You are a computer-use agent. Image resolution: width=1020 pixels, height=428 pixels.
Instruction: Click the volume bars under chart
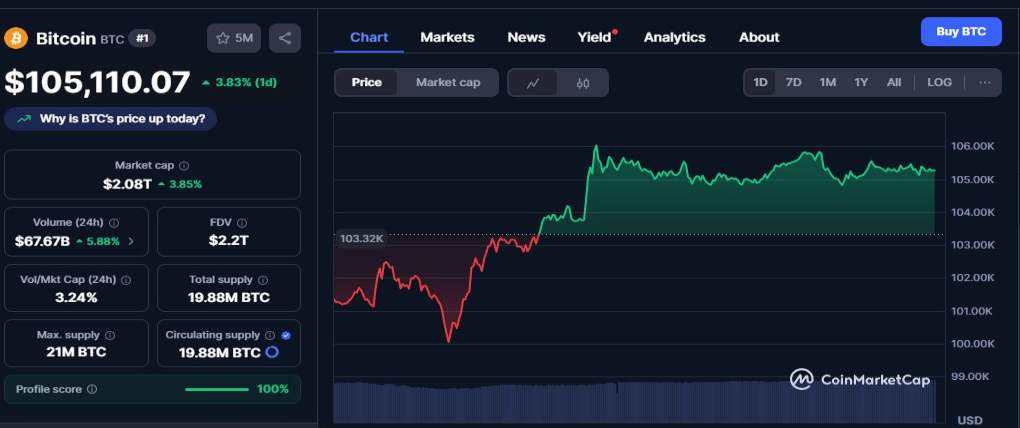coord(634,403)
